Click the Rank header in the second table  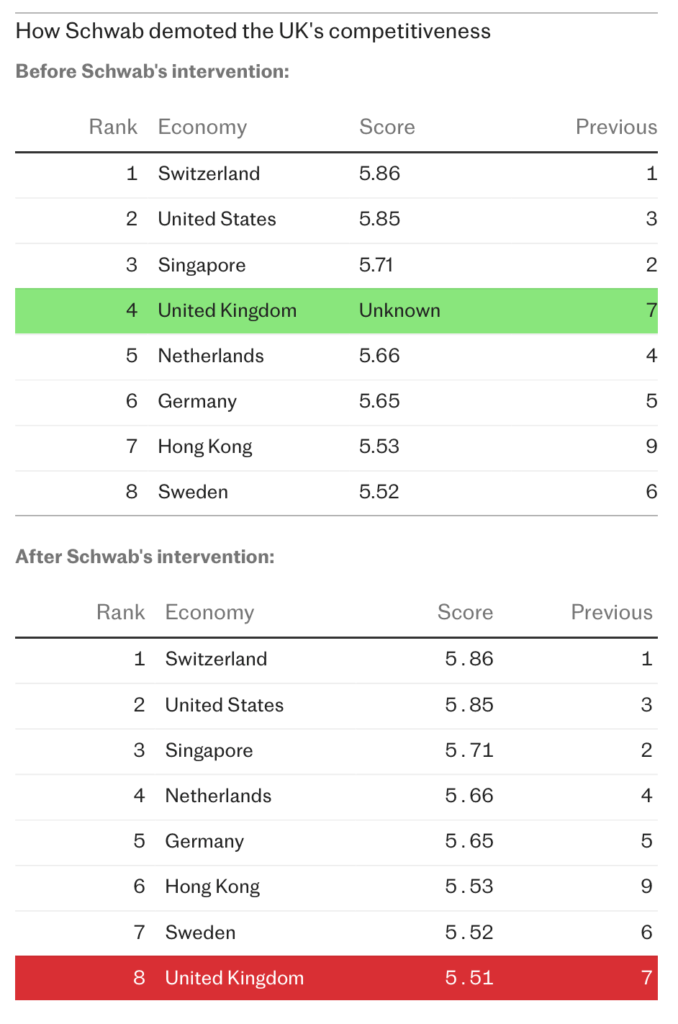pos(121,612)
